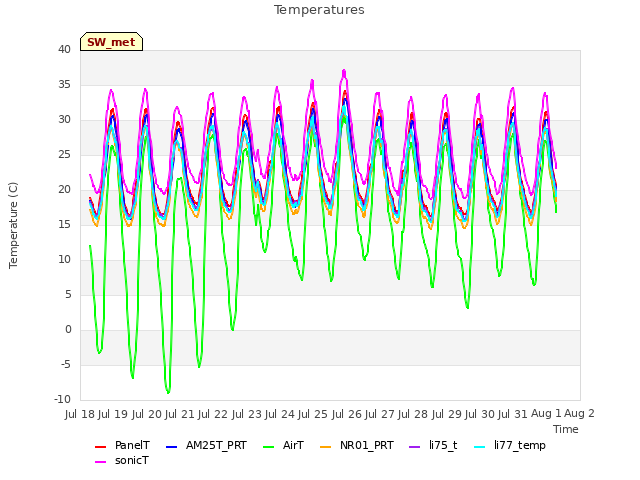Viewport: 640px width, 480px height.
Task: Click the cyan li77_temp color marker
Action: [480, 447]
